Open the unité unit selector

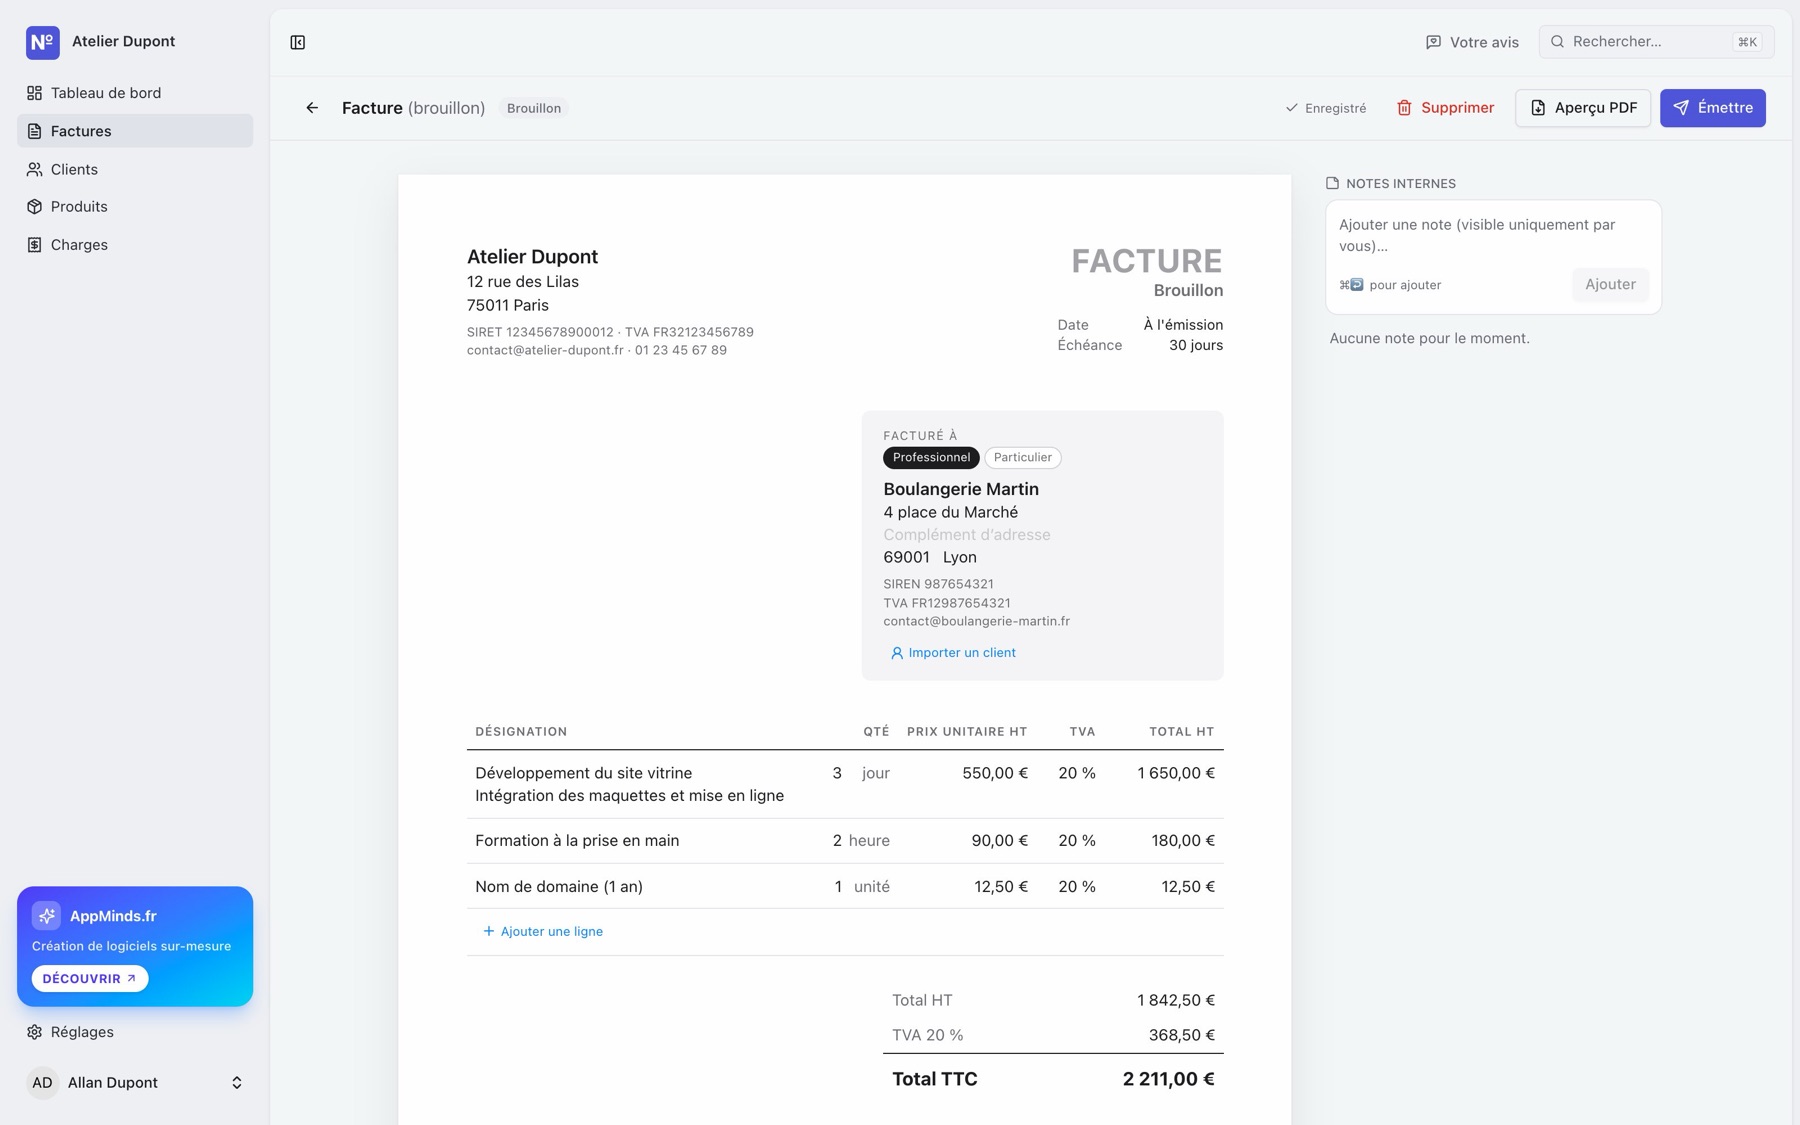coord(872,887)
